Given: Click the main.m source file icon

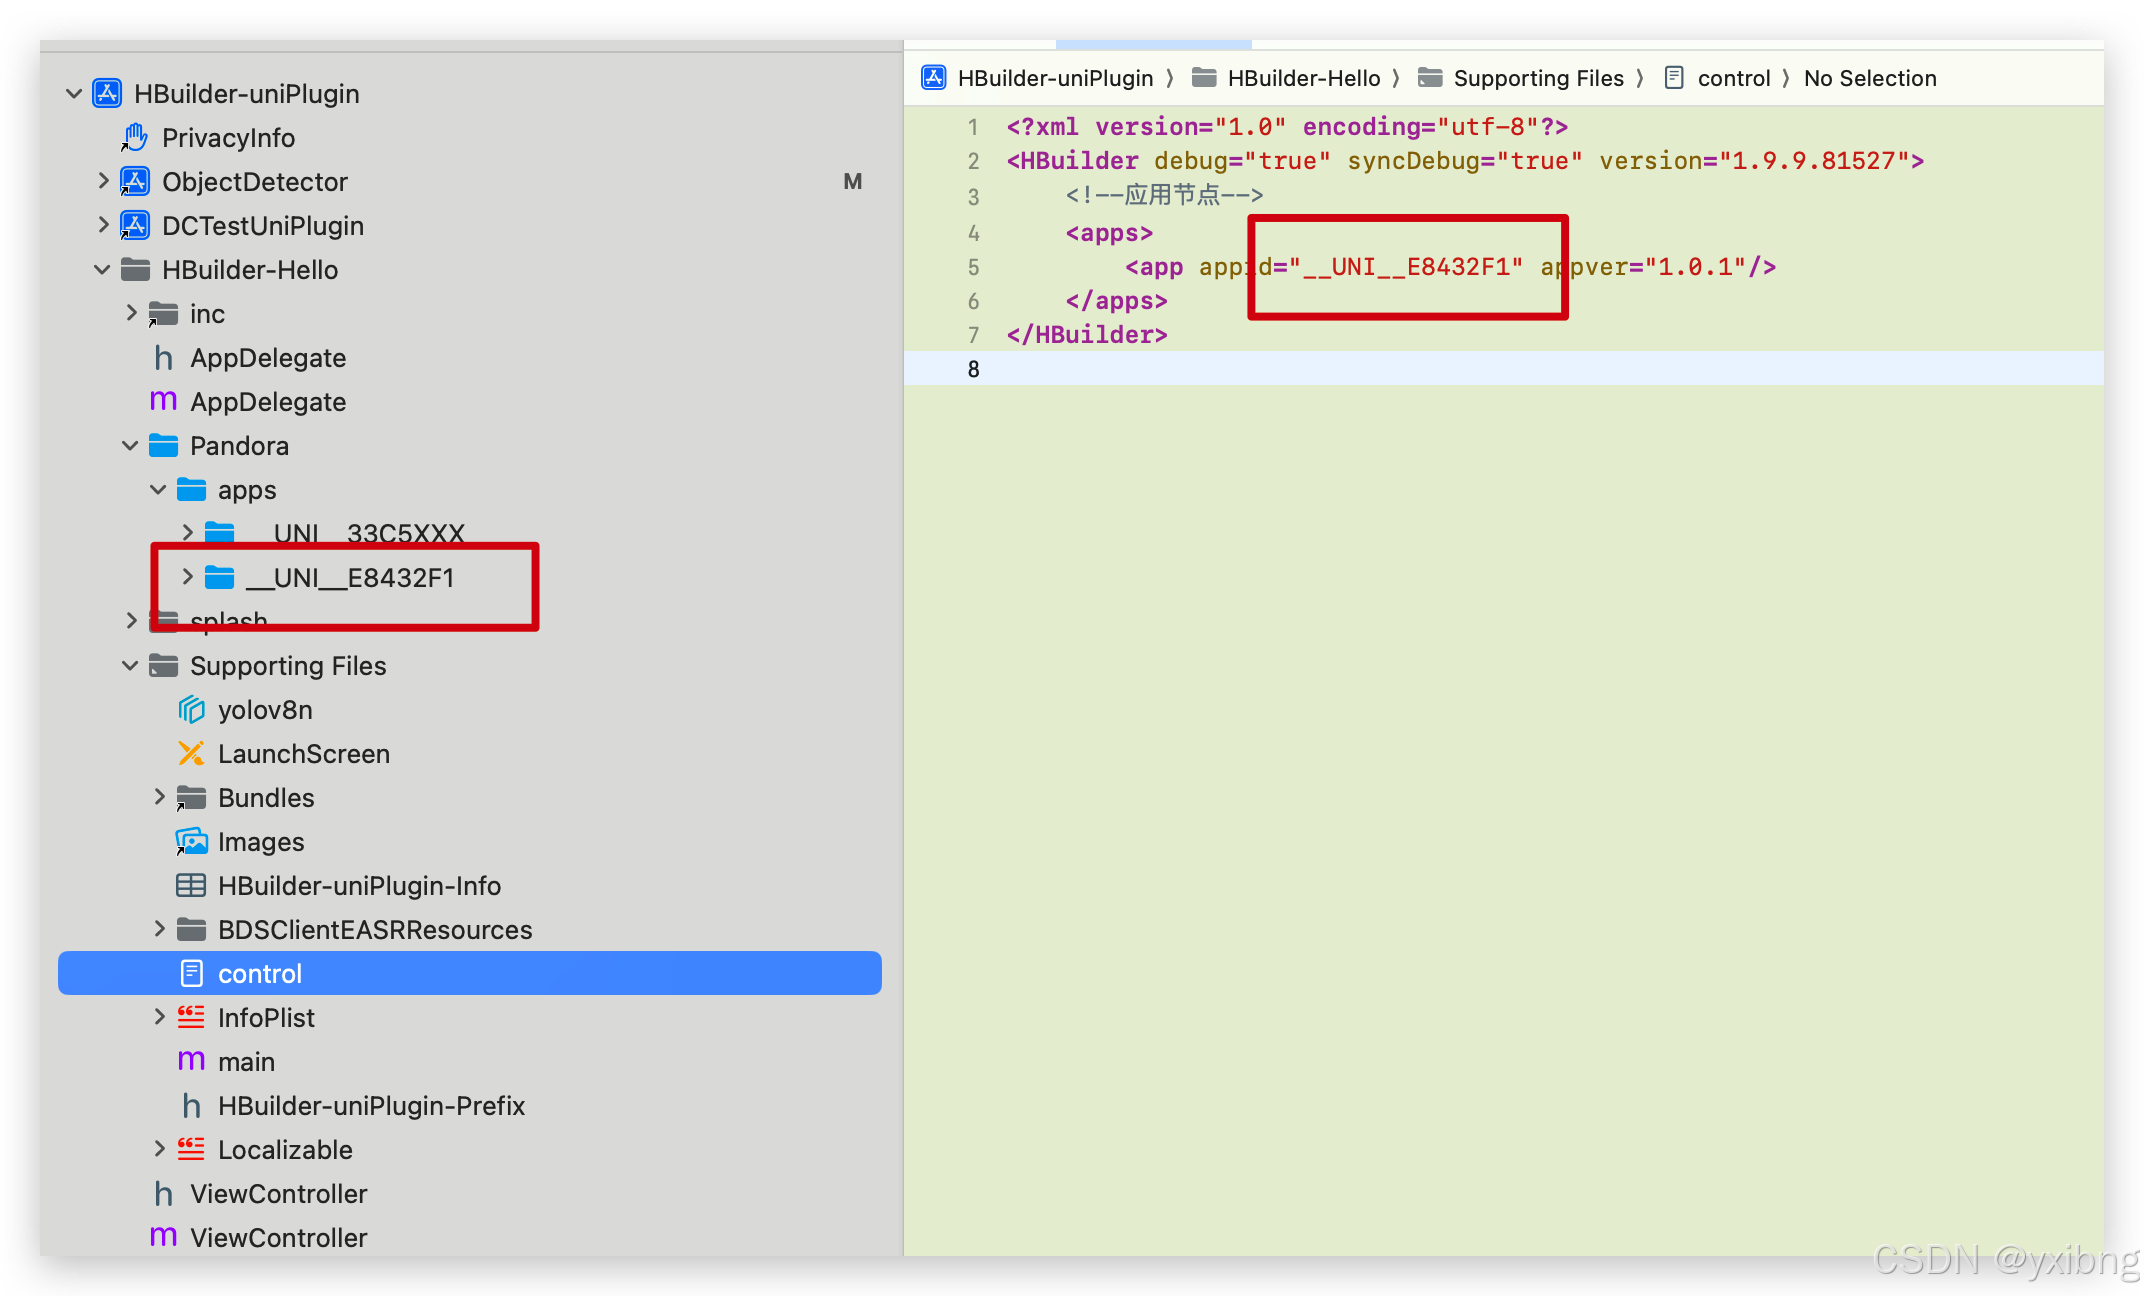Looking at the screenshot, I should pos(191,1061).
